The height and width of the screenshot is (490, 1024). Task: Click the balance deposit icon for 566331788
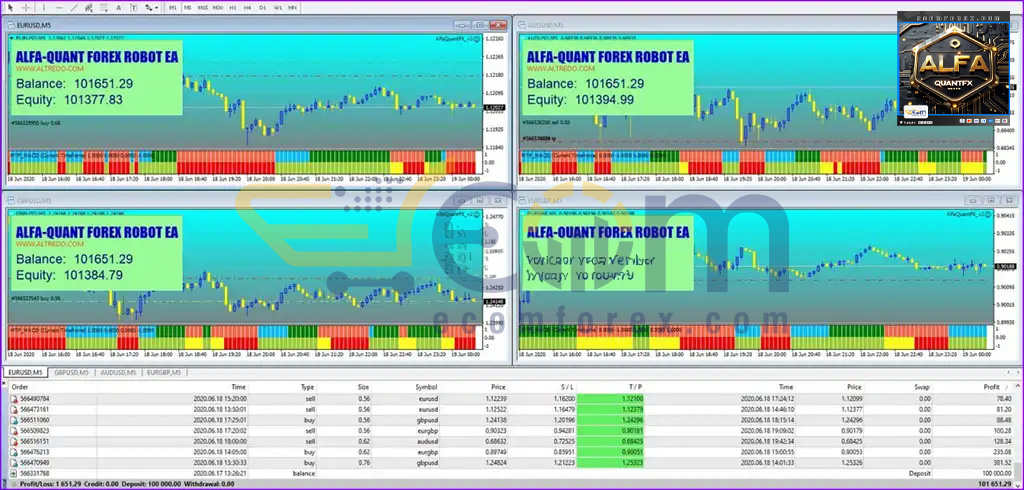(x=14, y=473)
